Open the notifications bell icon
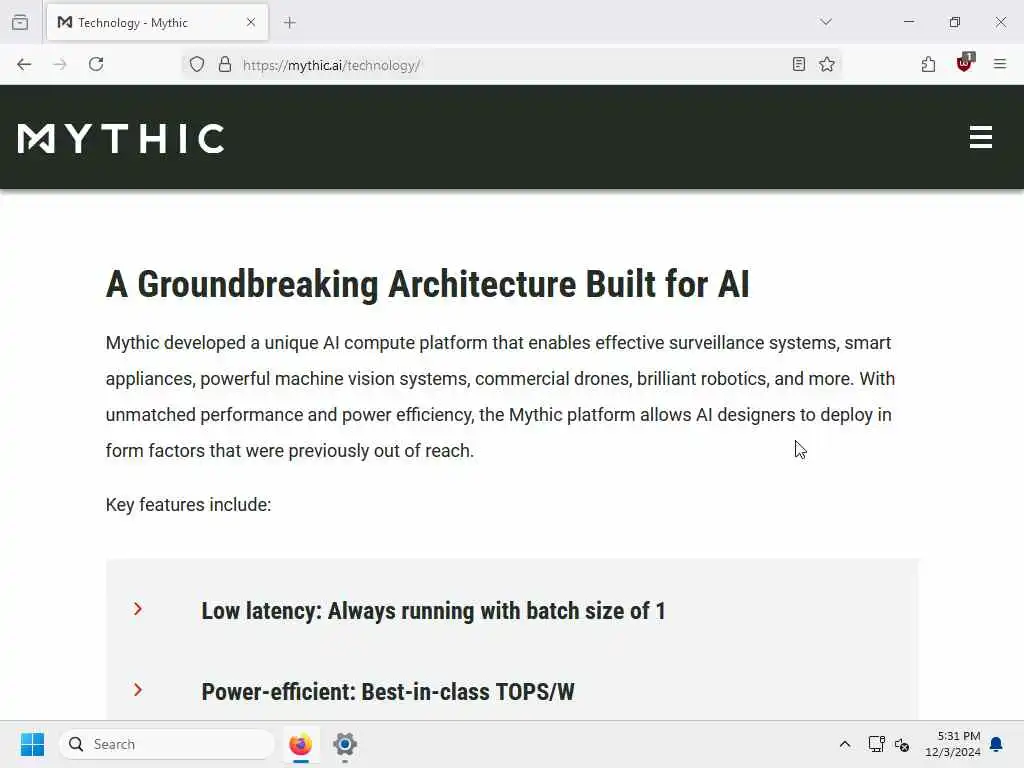 pos(997,744)
